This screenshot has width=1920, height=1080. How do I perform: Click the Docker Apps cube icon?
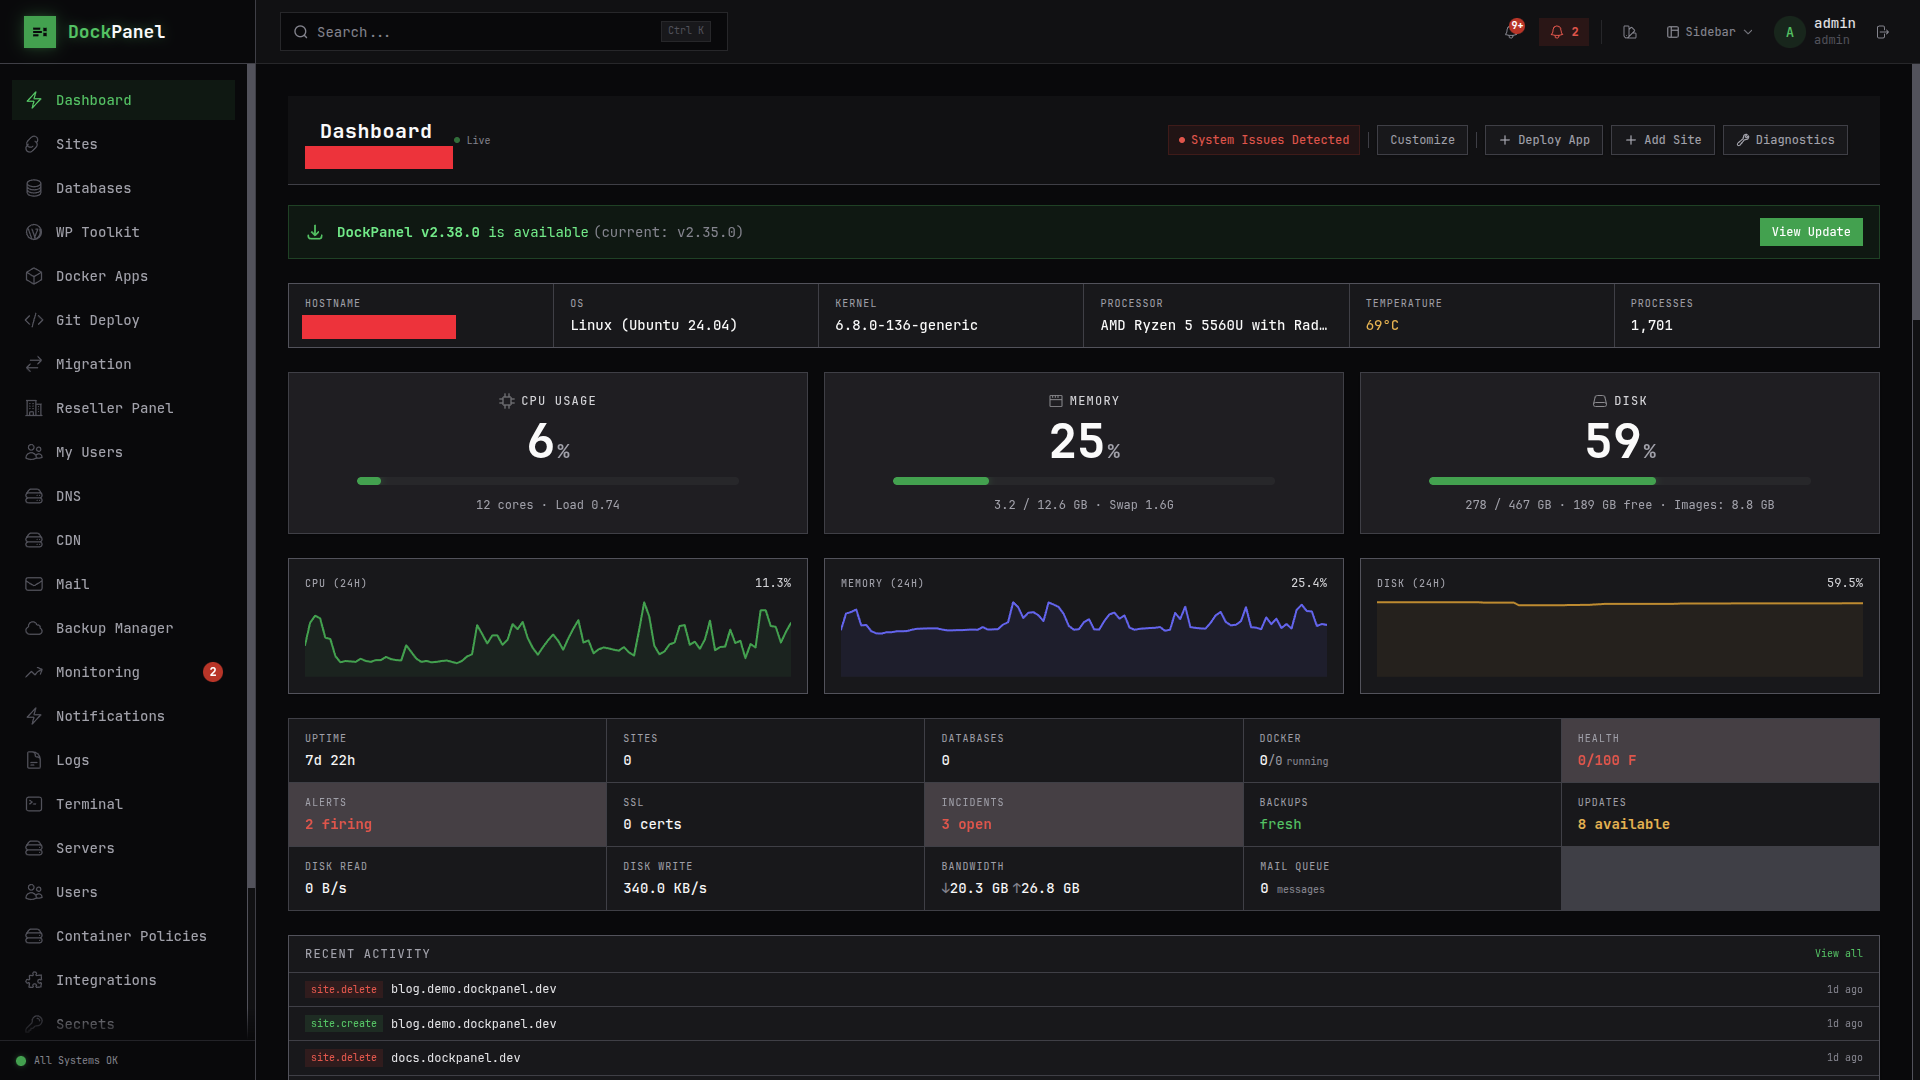[x=34, y=276]
